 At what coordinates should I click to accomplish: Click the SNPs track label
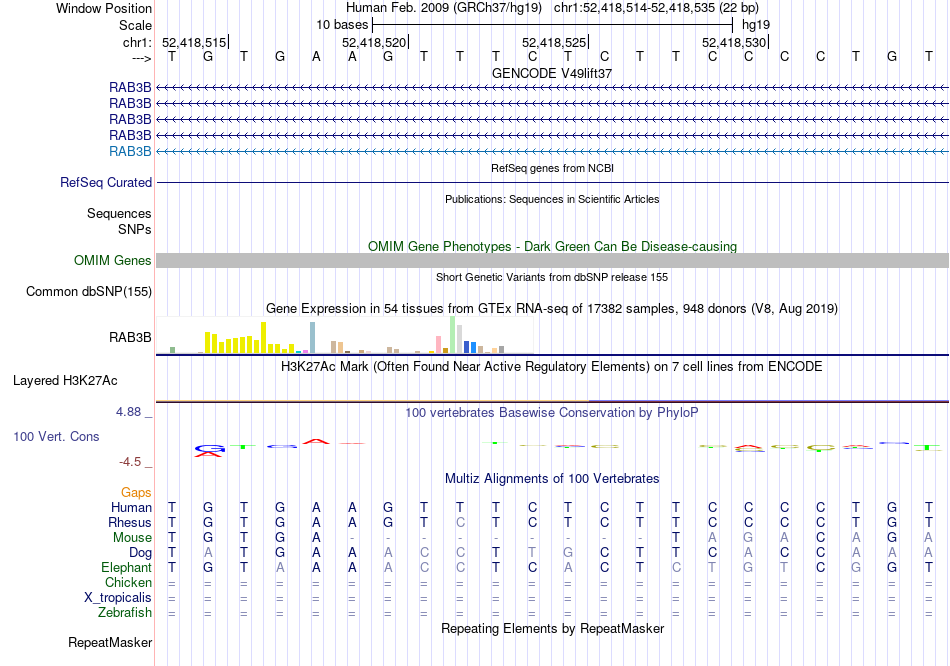point(135,230)
